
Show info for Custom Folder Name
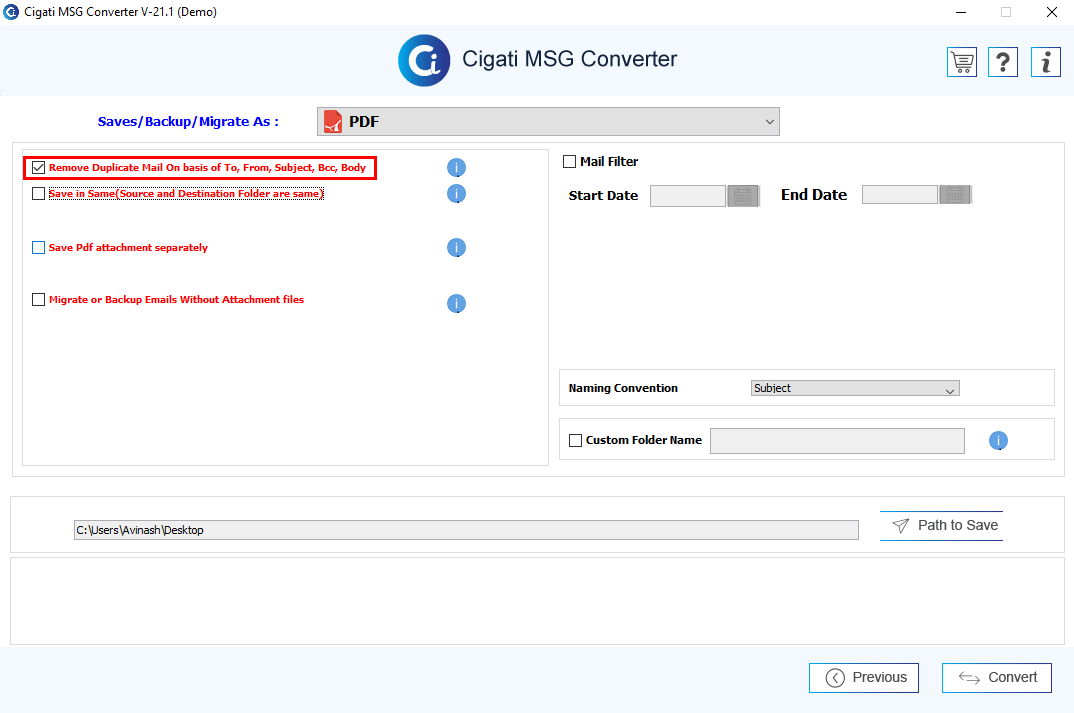click(998, 440)
